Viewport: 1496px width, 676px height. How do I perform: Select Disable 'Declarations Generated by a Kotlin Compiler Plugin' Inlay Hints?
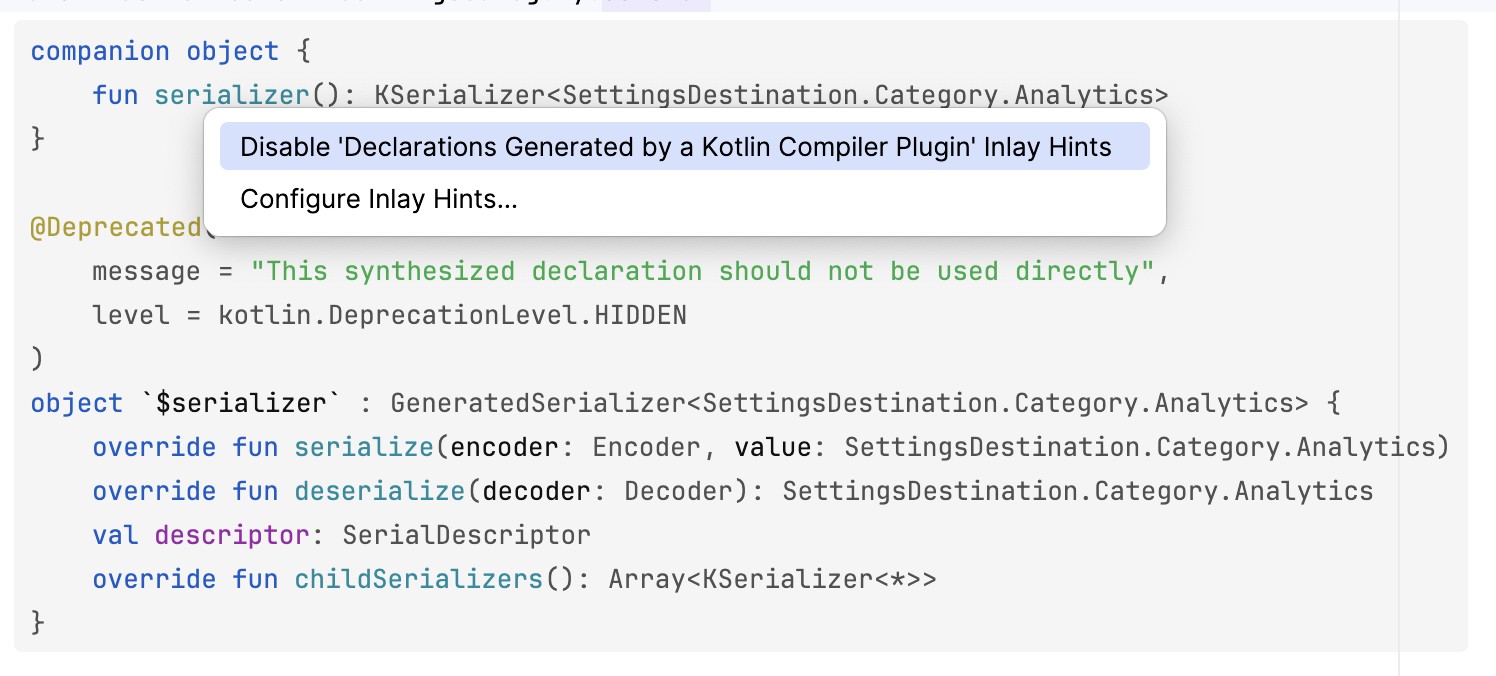[684, 147]
